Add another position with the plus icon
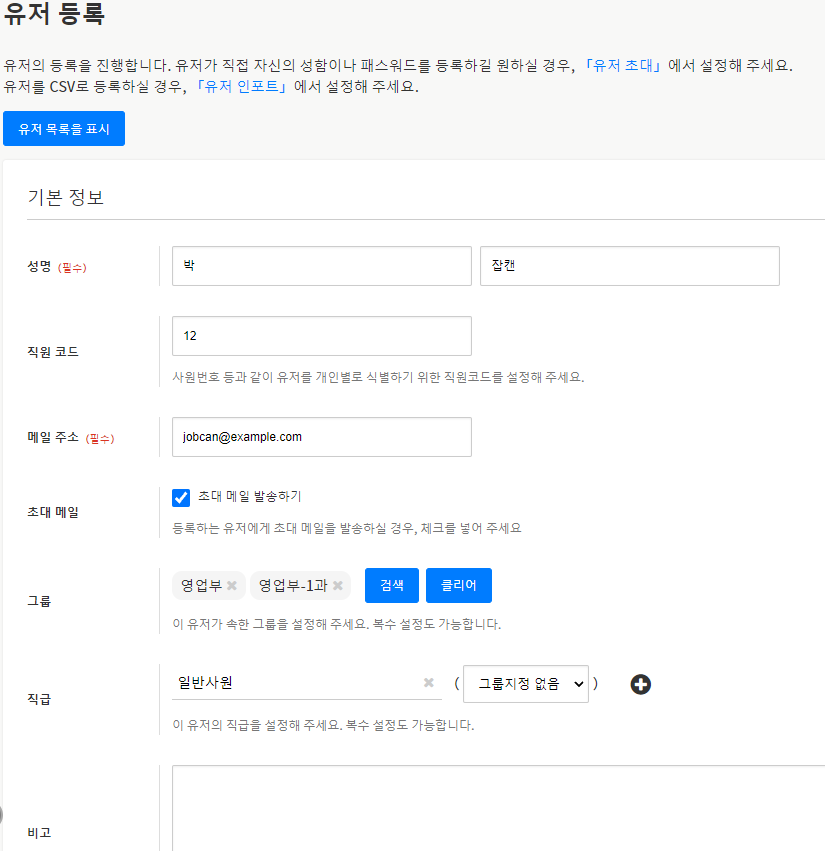The height and width of the screenshot is (851, 825). [641, 684]
